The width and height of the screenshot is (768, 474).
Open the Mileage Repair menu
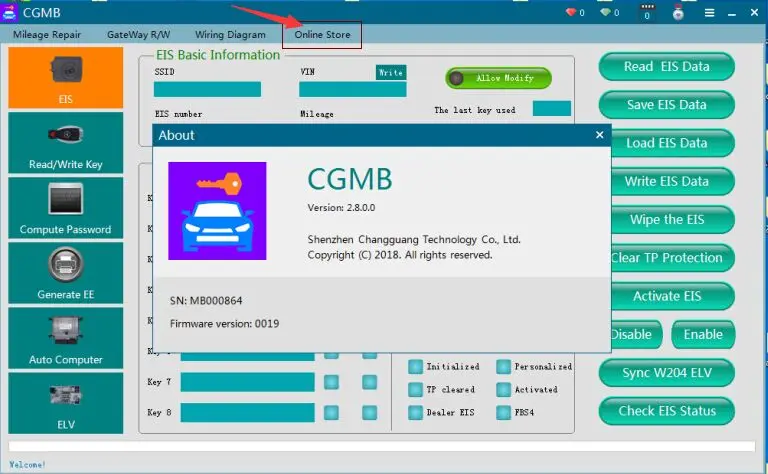coord(47,35)
